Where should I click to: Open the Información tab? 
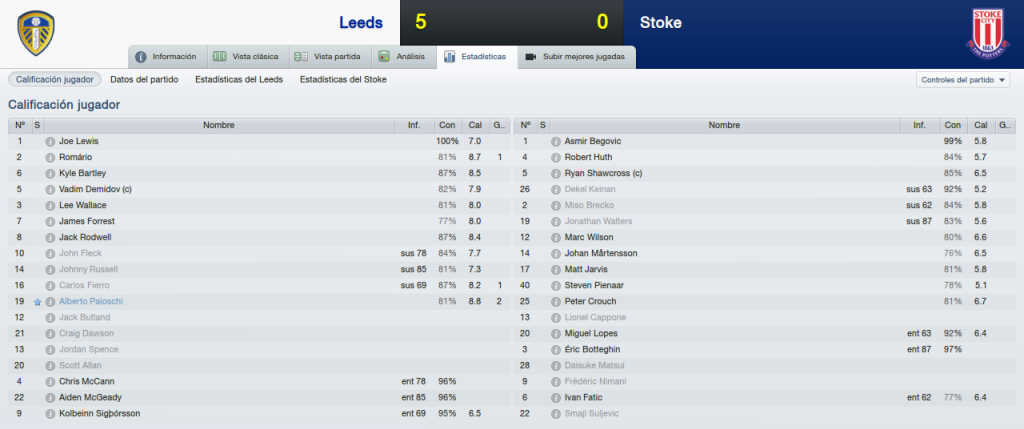(167, 57)
